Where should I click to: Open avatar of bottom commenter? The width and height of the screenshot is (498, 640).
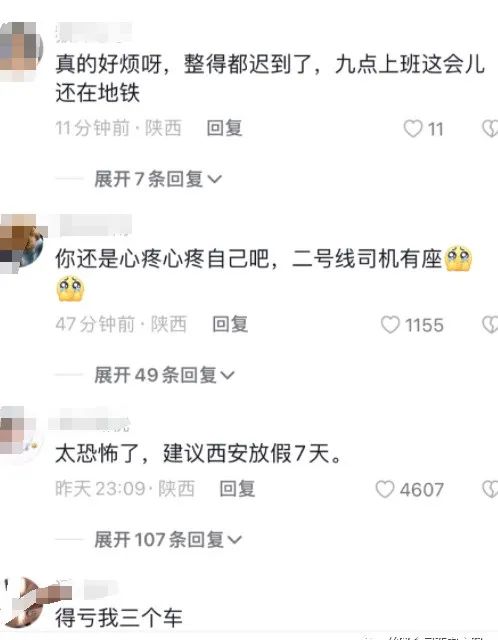point(24,602)
